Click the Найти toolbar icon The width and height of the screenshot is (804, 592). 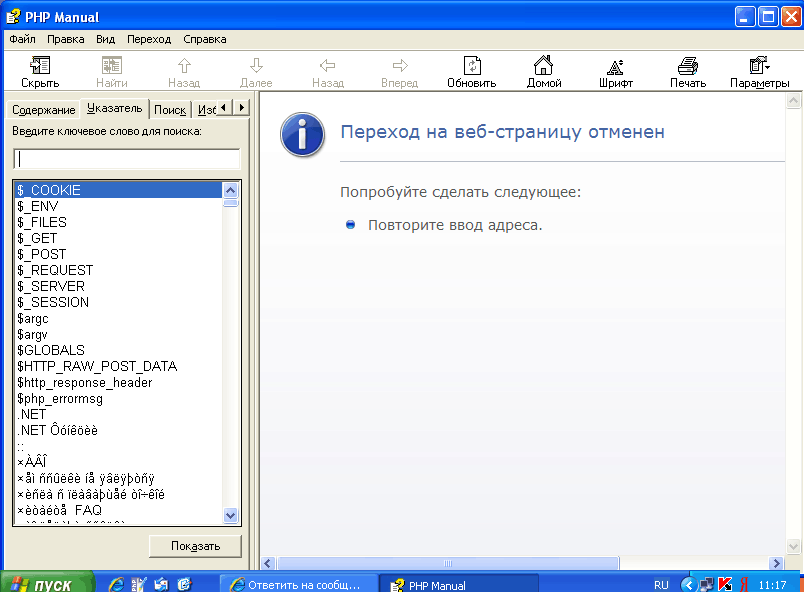click(112, 72)
